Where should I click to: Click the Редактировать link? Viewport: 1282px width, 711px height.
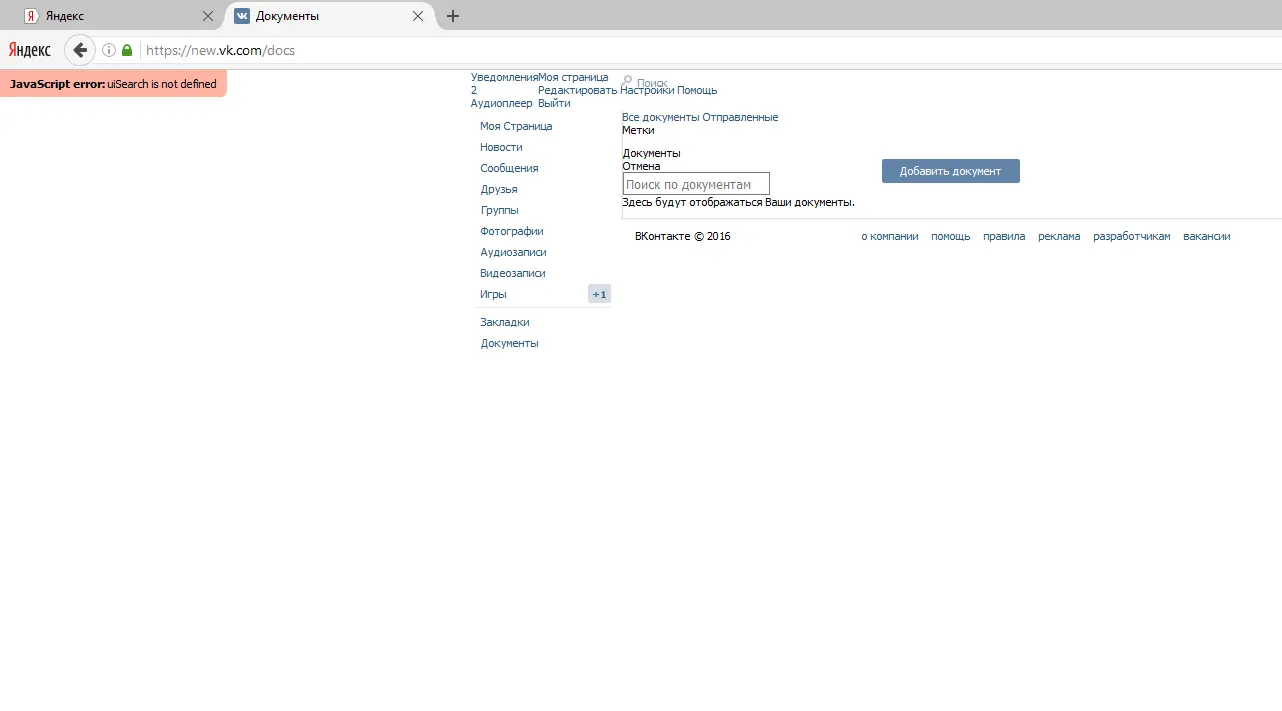577,90
